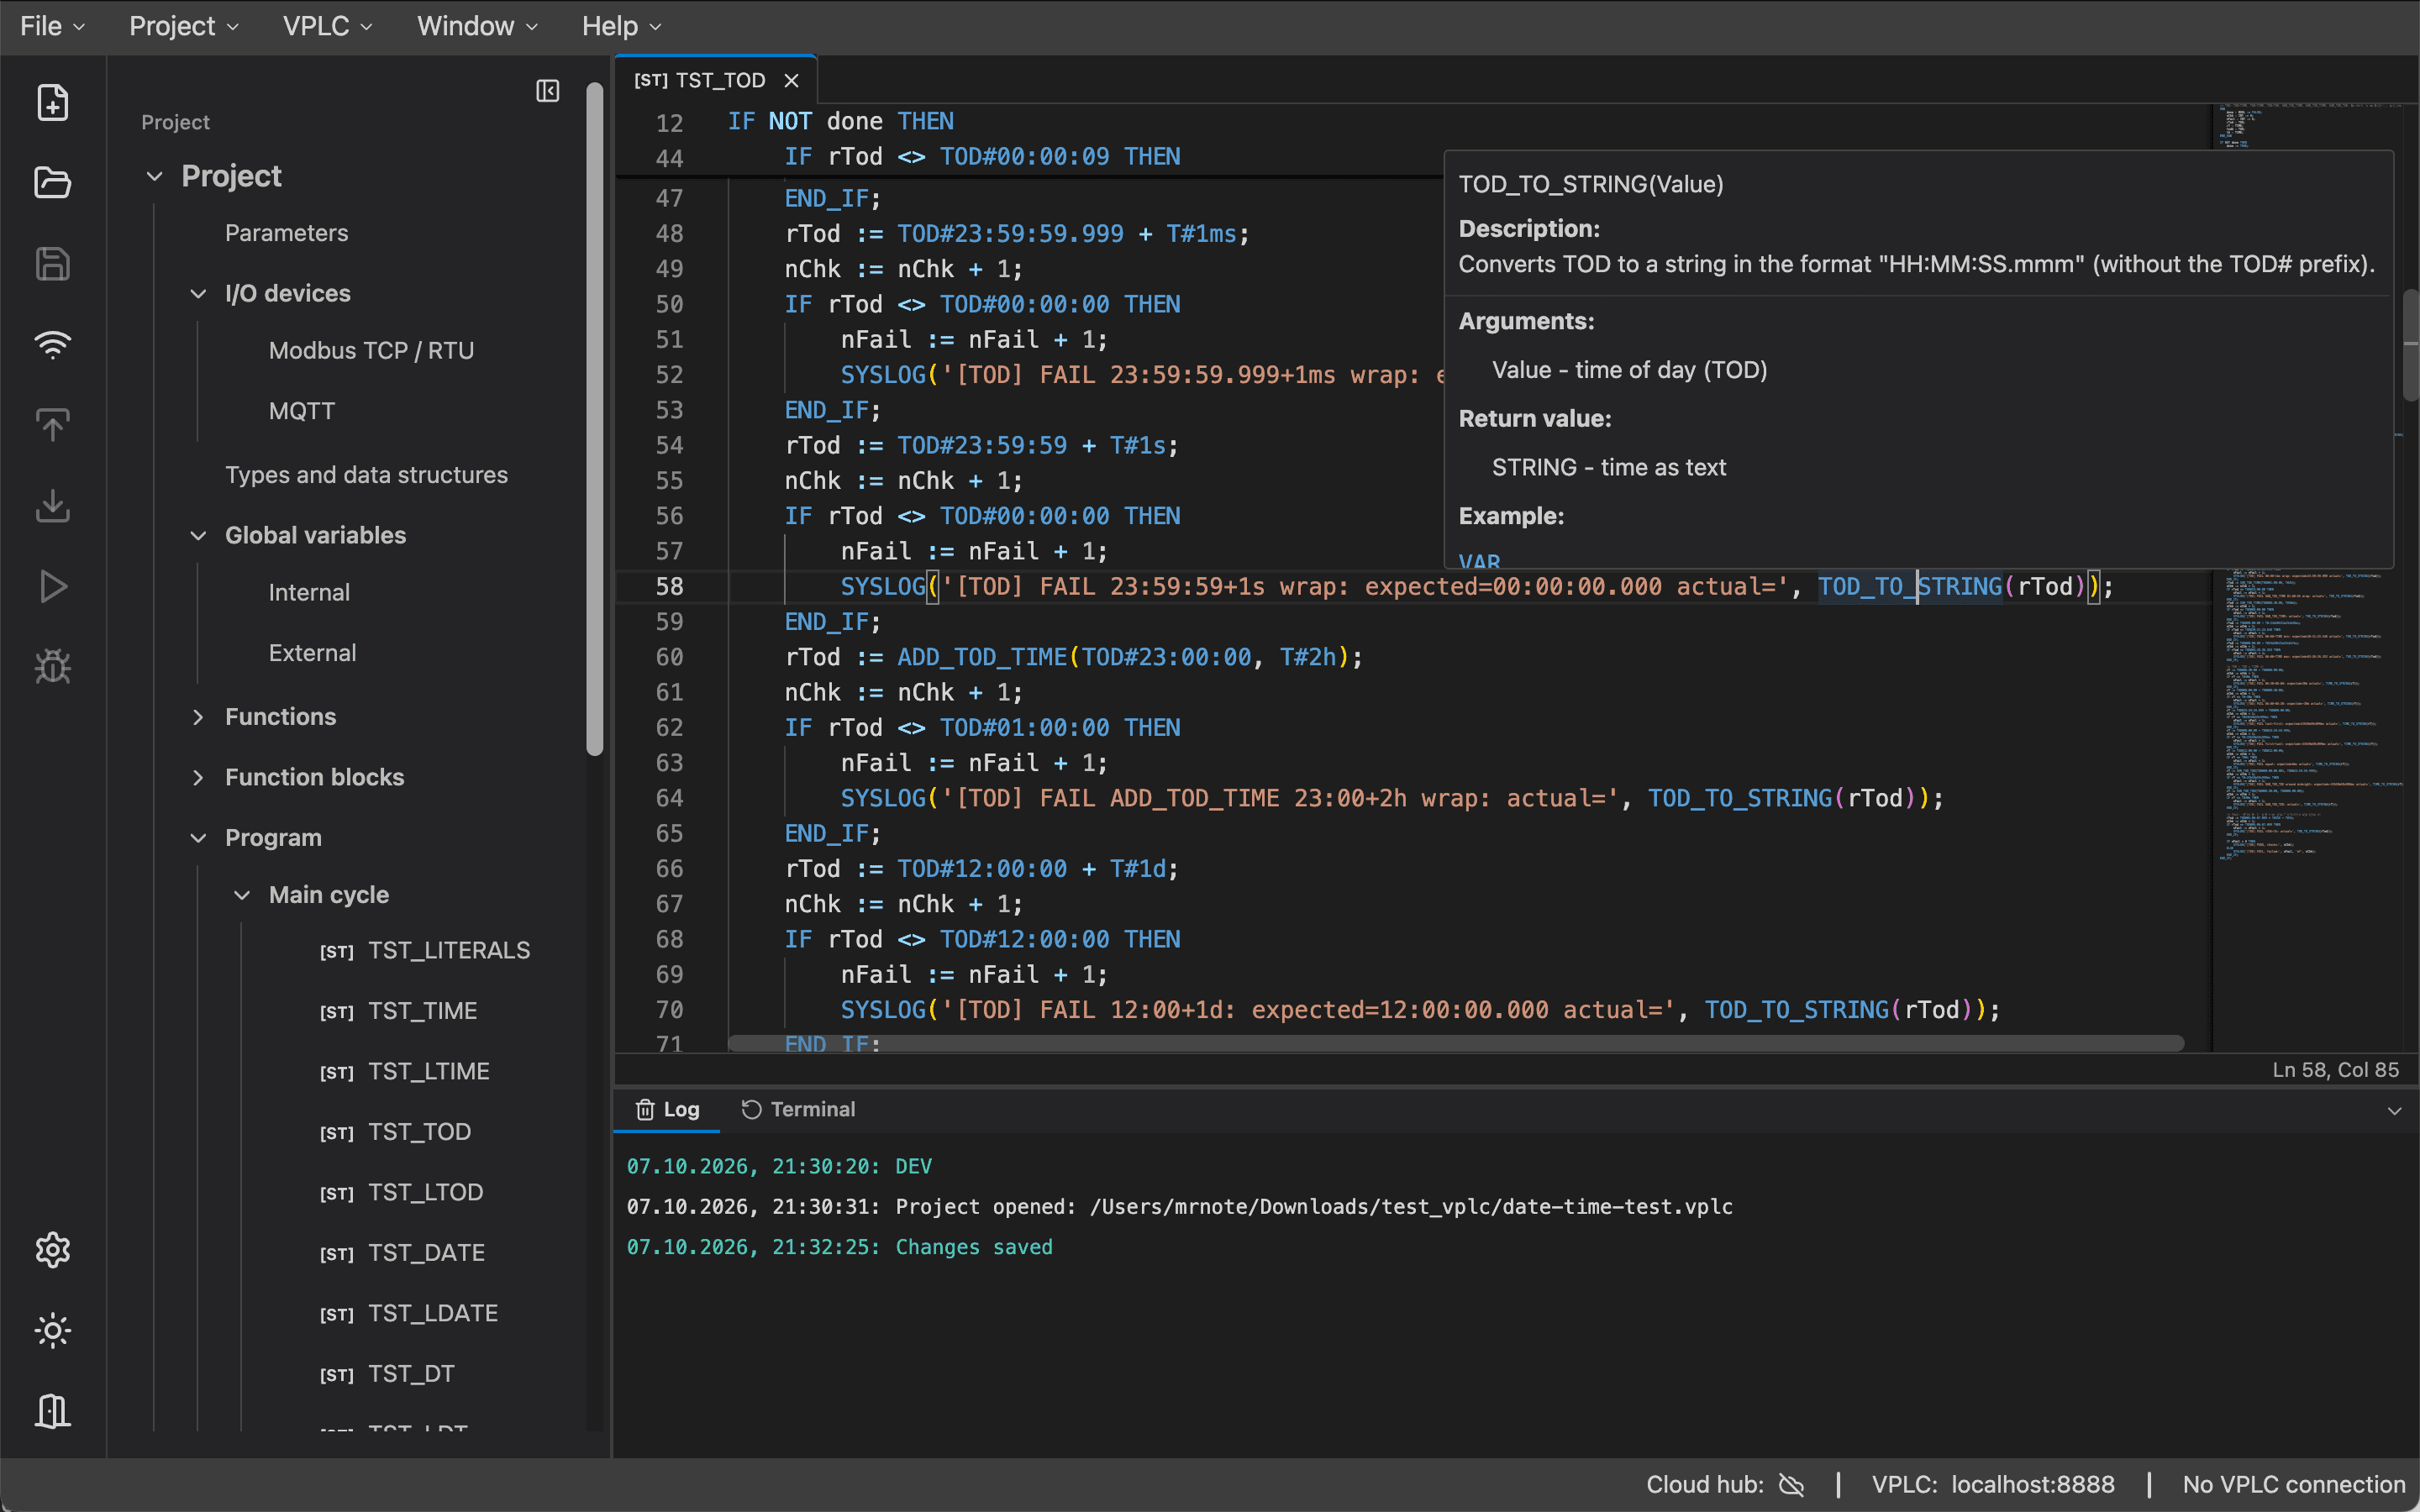Click the editor horizontal scrollbar
This screenshot has height=1512, width=2420.
click(1456, 1043)
